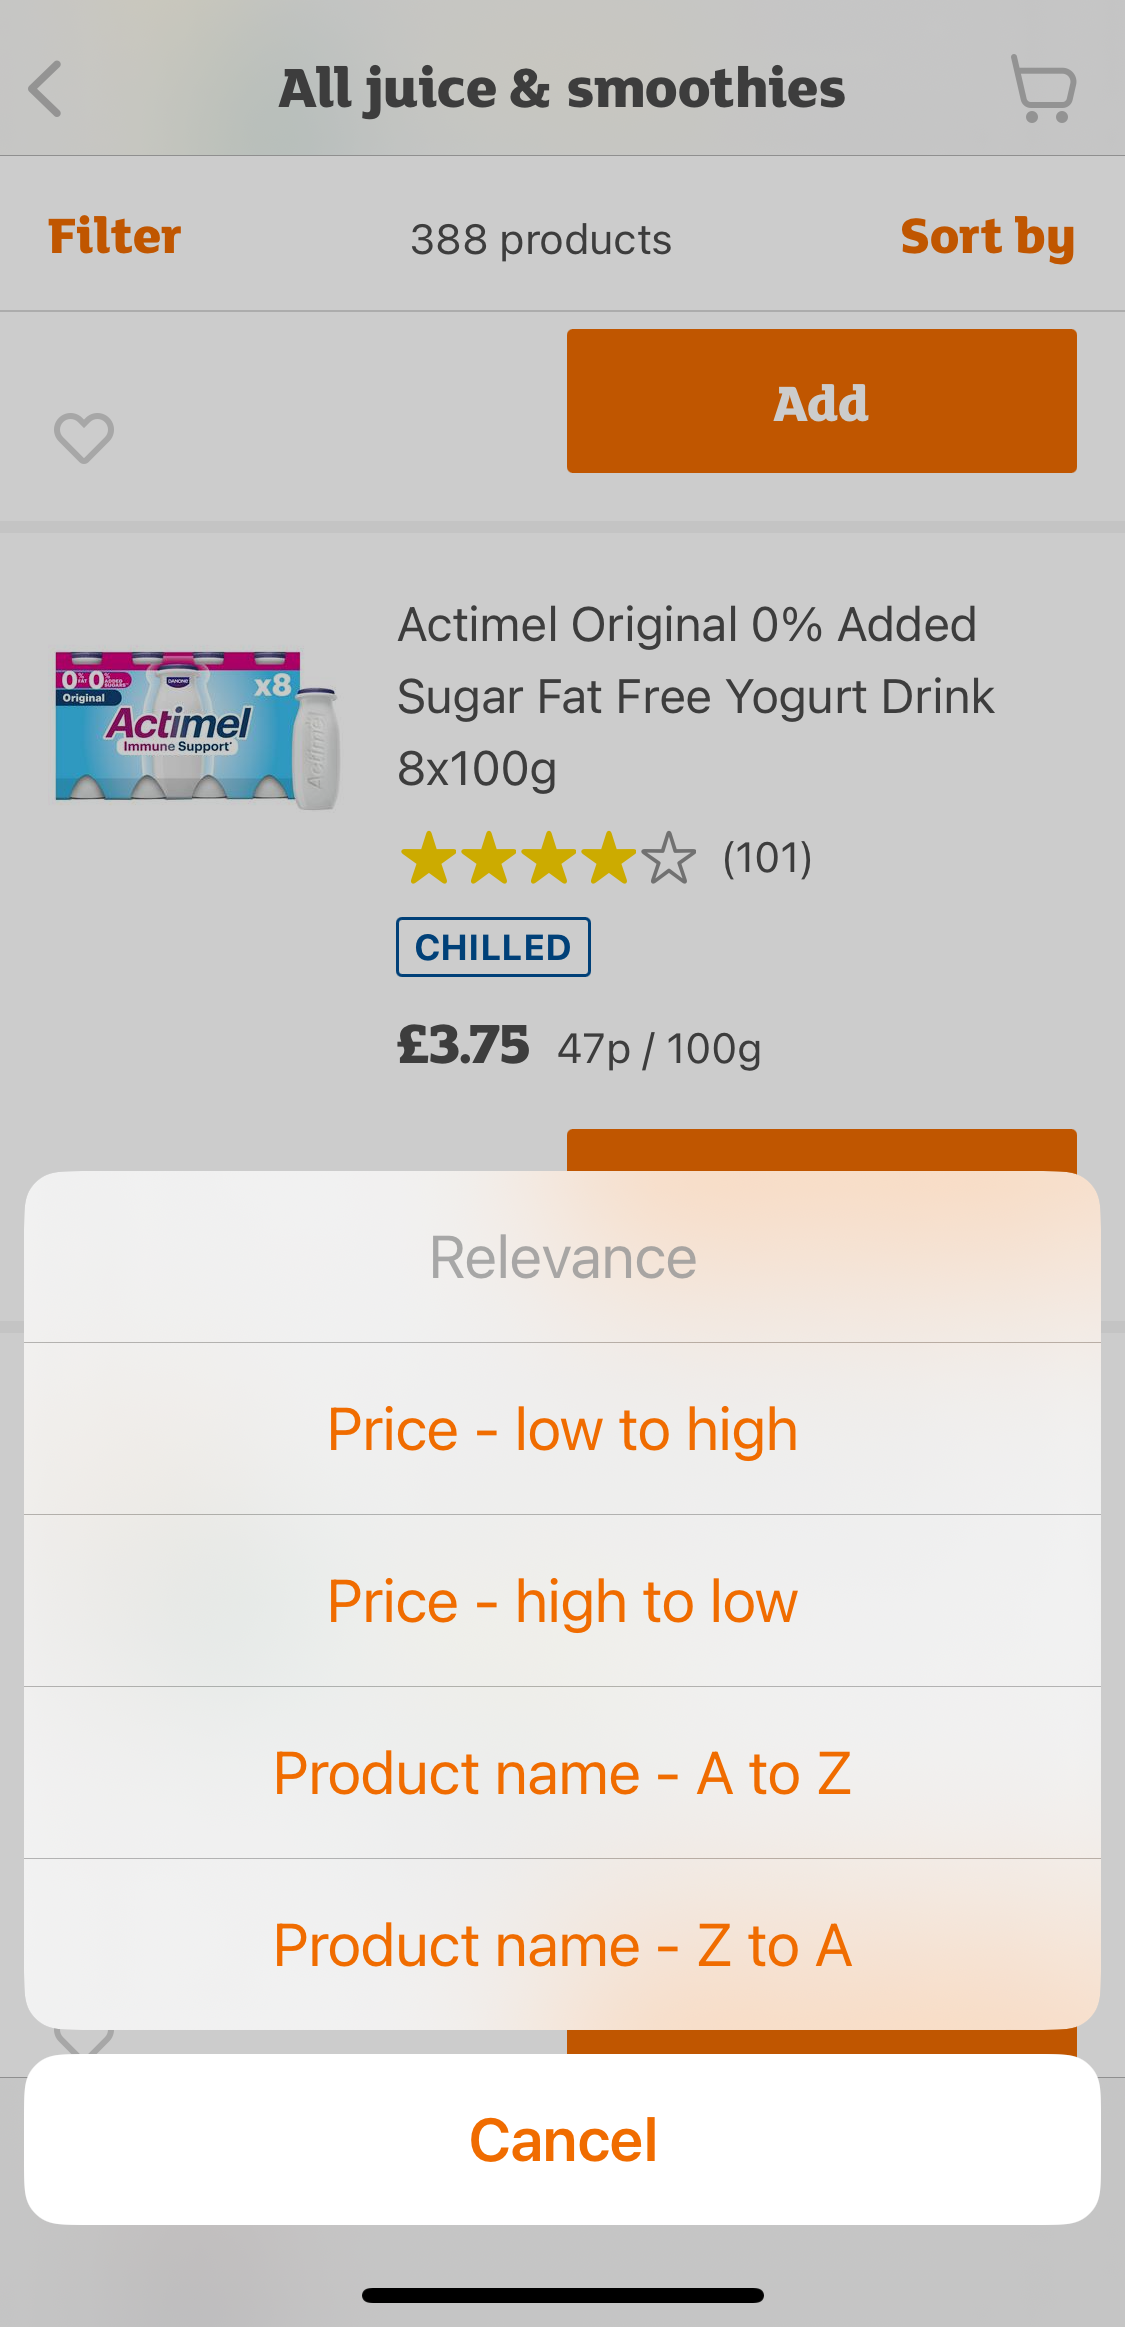This screenshot has width=1125, height=2327.
Task: Choose Product name - A to Z
Action: pyautogui.click(x=562, y=1773)
